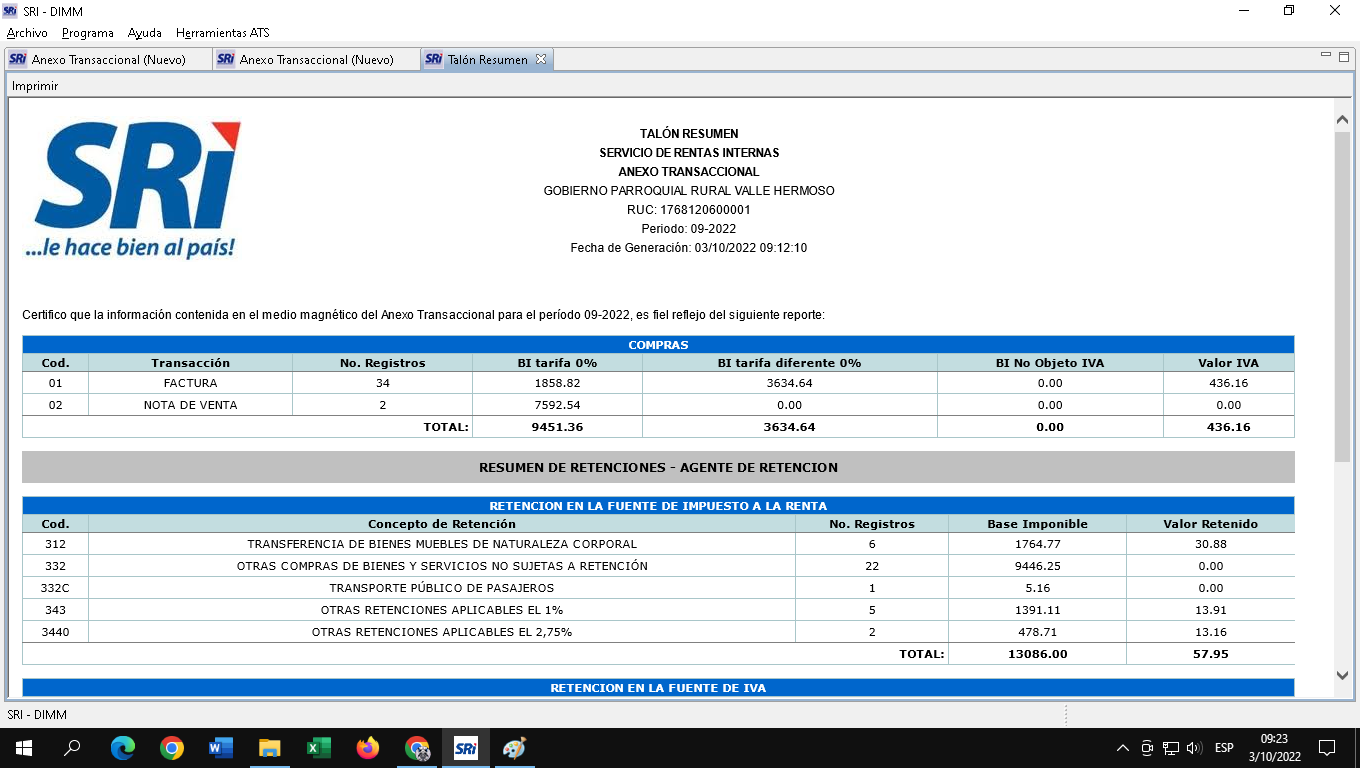Open the Herramientas ATS menu
The height and width of the screenshot is (768, 1360).
tap(222, 33)
